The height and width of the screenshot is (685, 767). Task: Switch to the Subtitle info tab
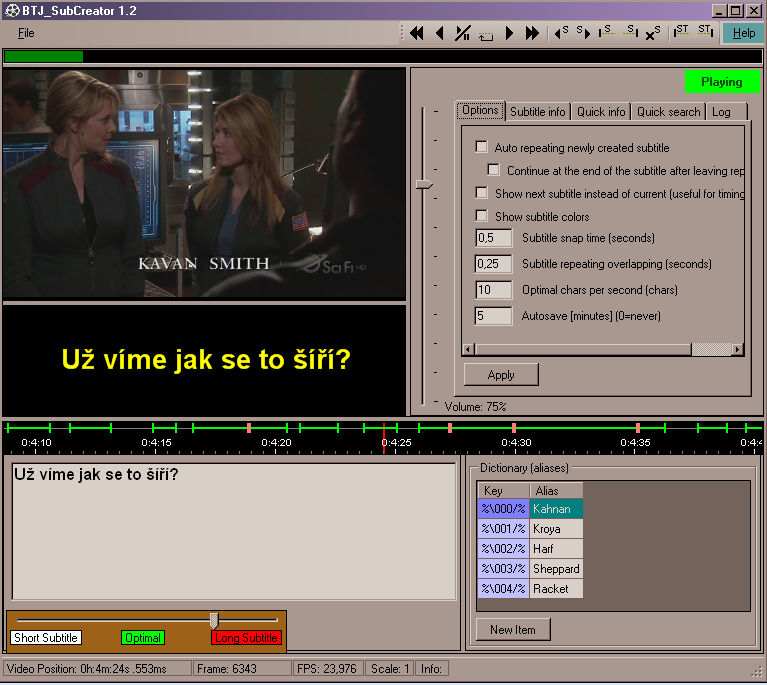coord(537,112)
